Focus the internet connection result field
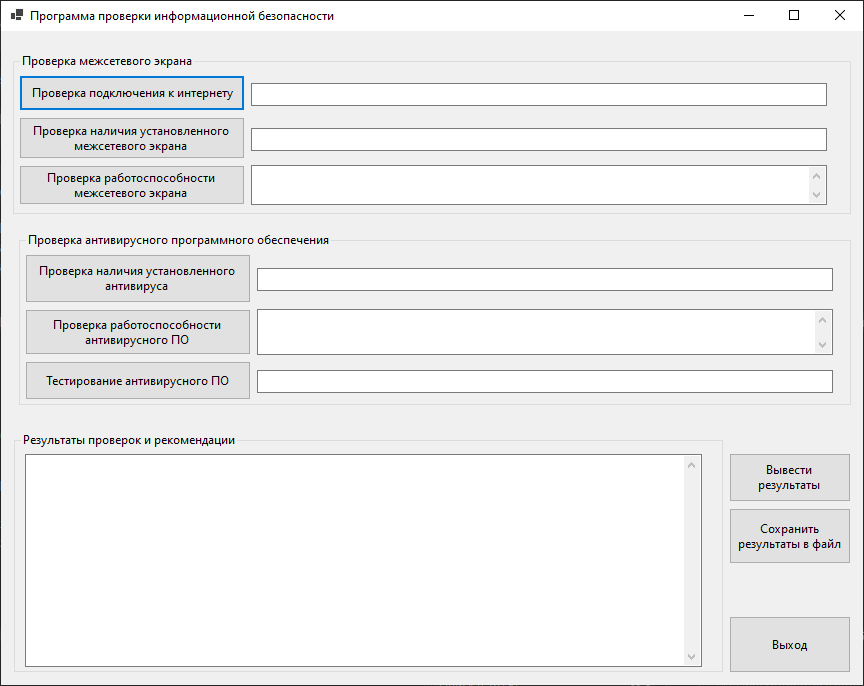 point(539,95)
